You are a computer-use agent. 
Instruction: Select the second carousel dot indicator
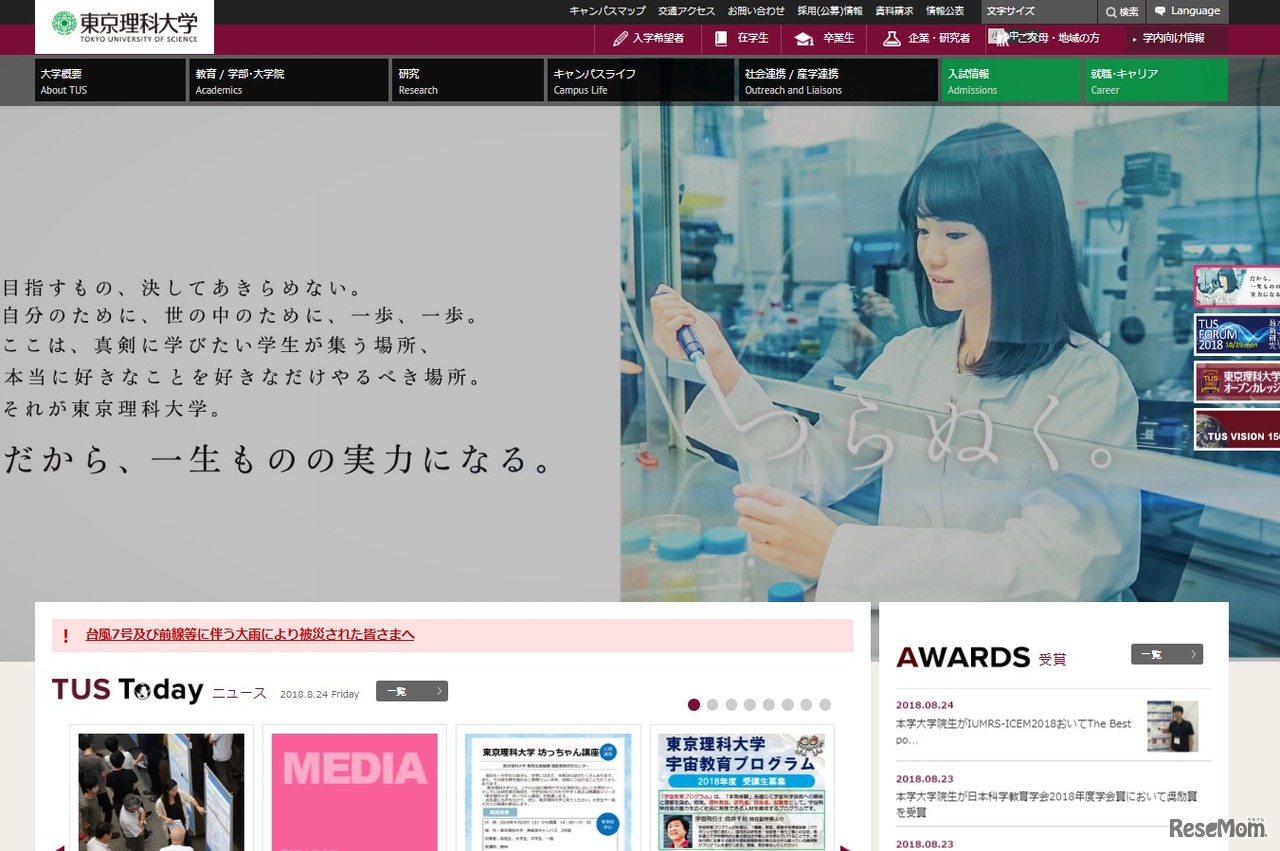[x=713, y=705]
